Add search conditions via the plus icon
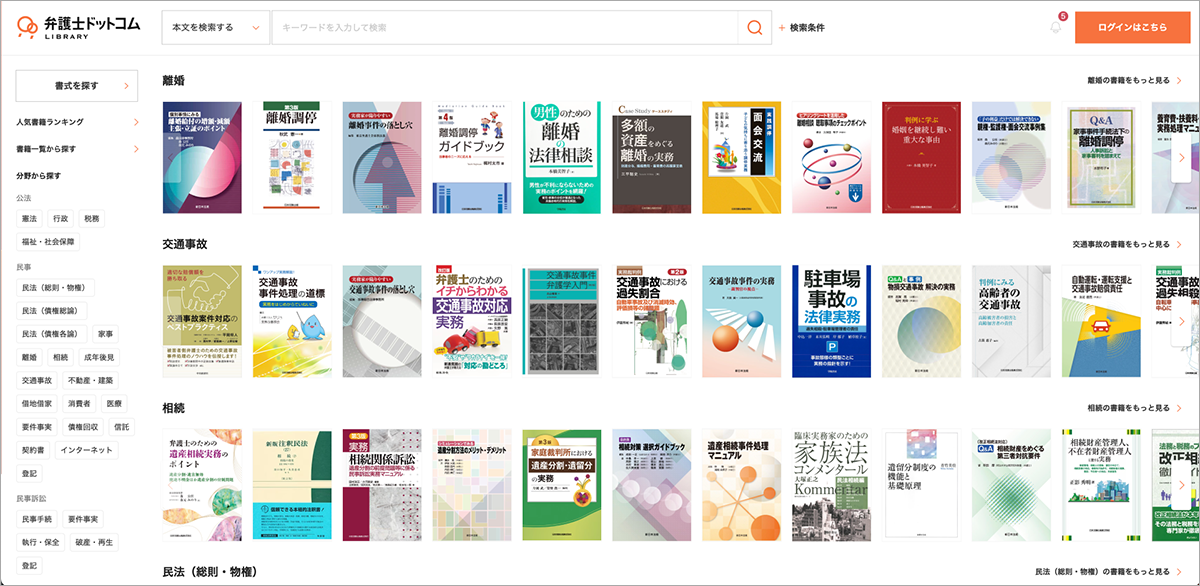1200x586 pixels. coord(780,27)
